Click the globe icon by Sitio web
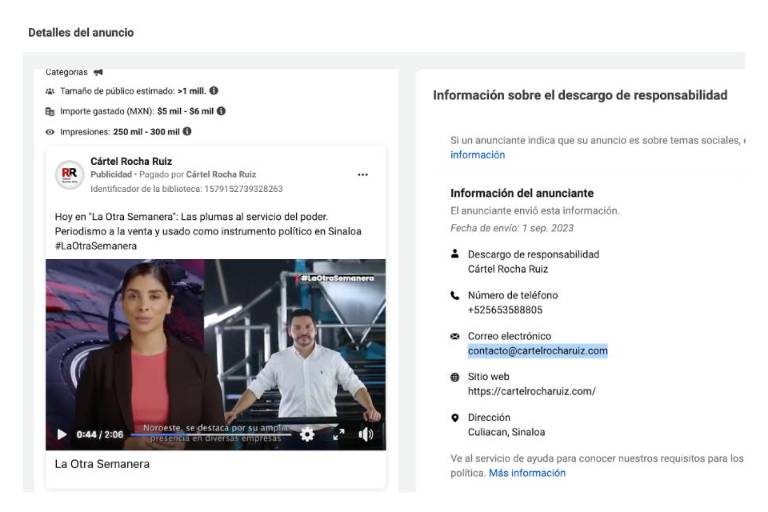This screenshot has width=768, height=512. pyautogui.click(x=455, y=377)
